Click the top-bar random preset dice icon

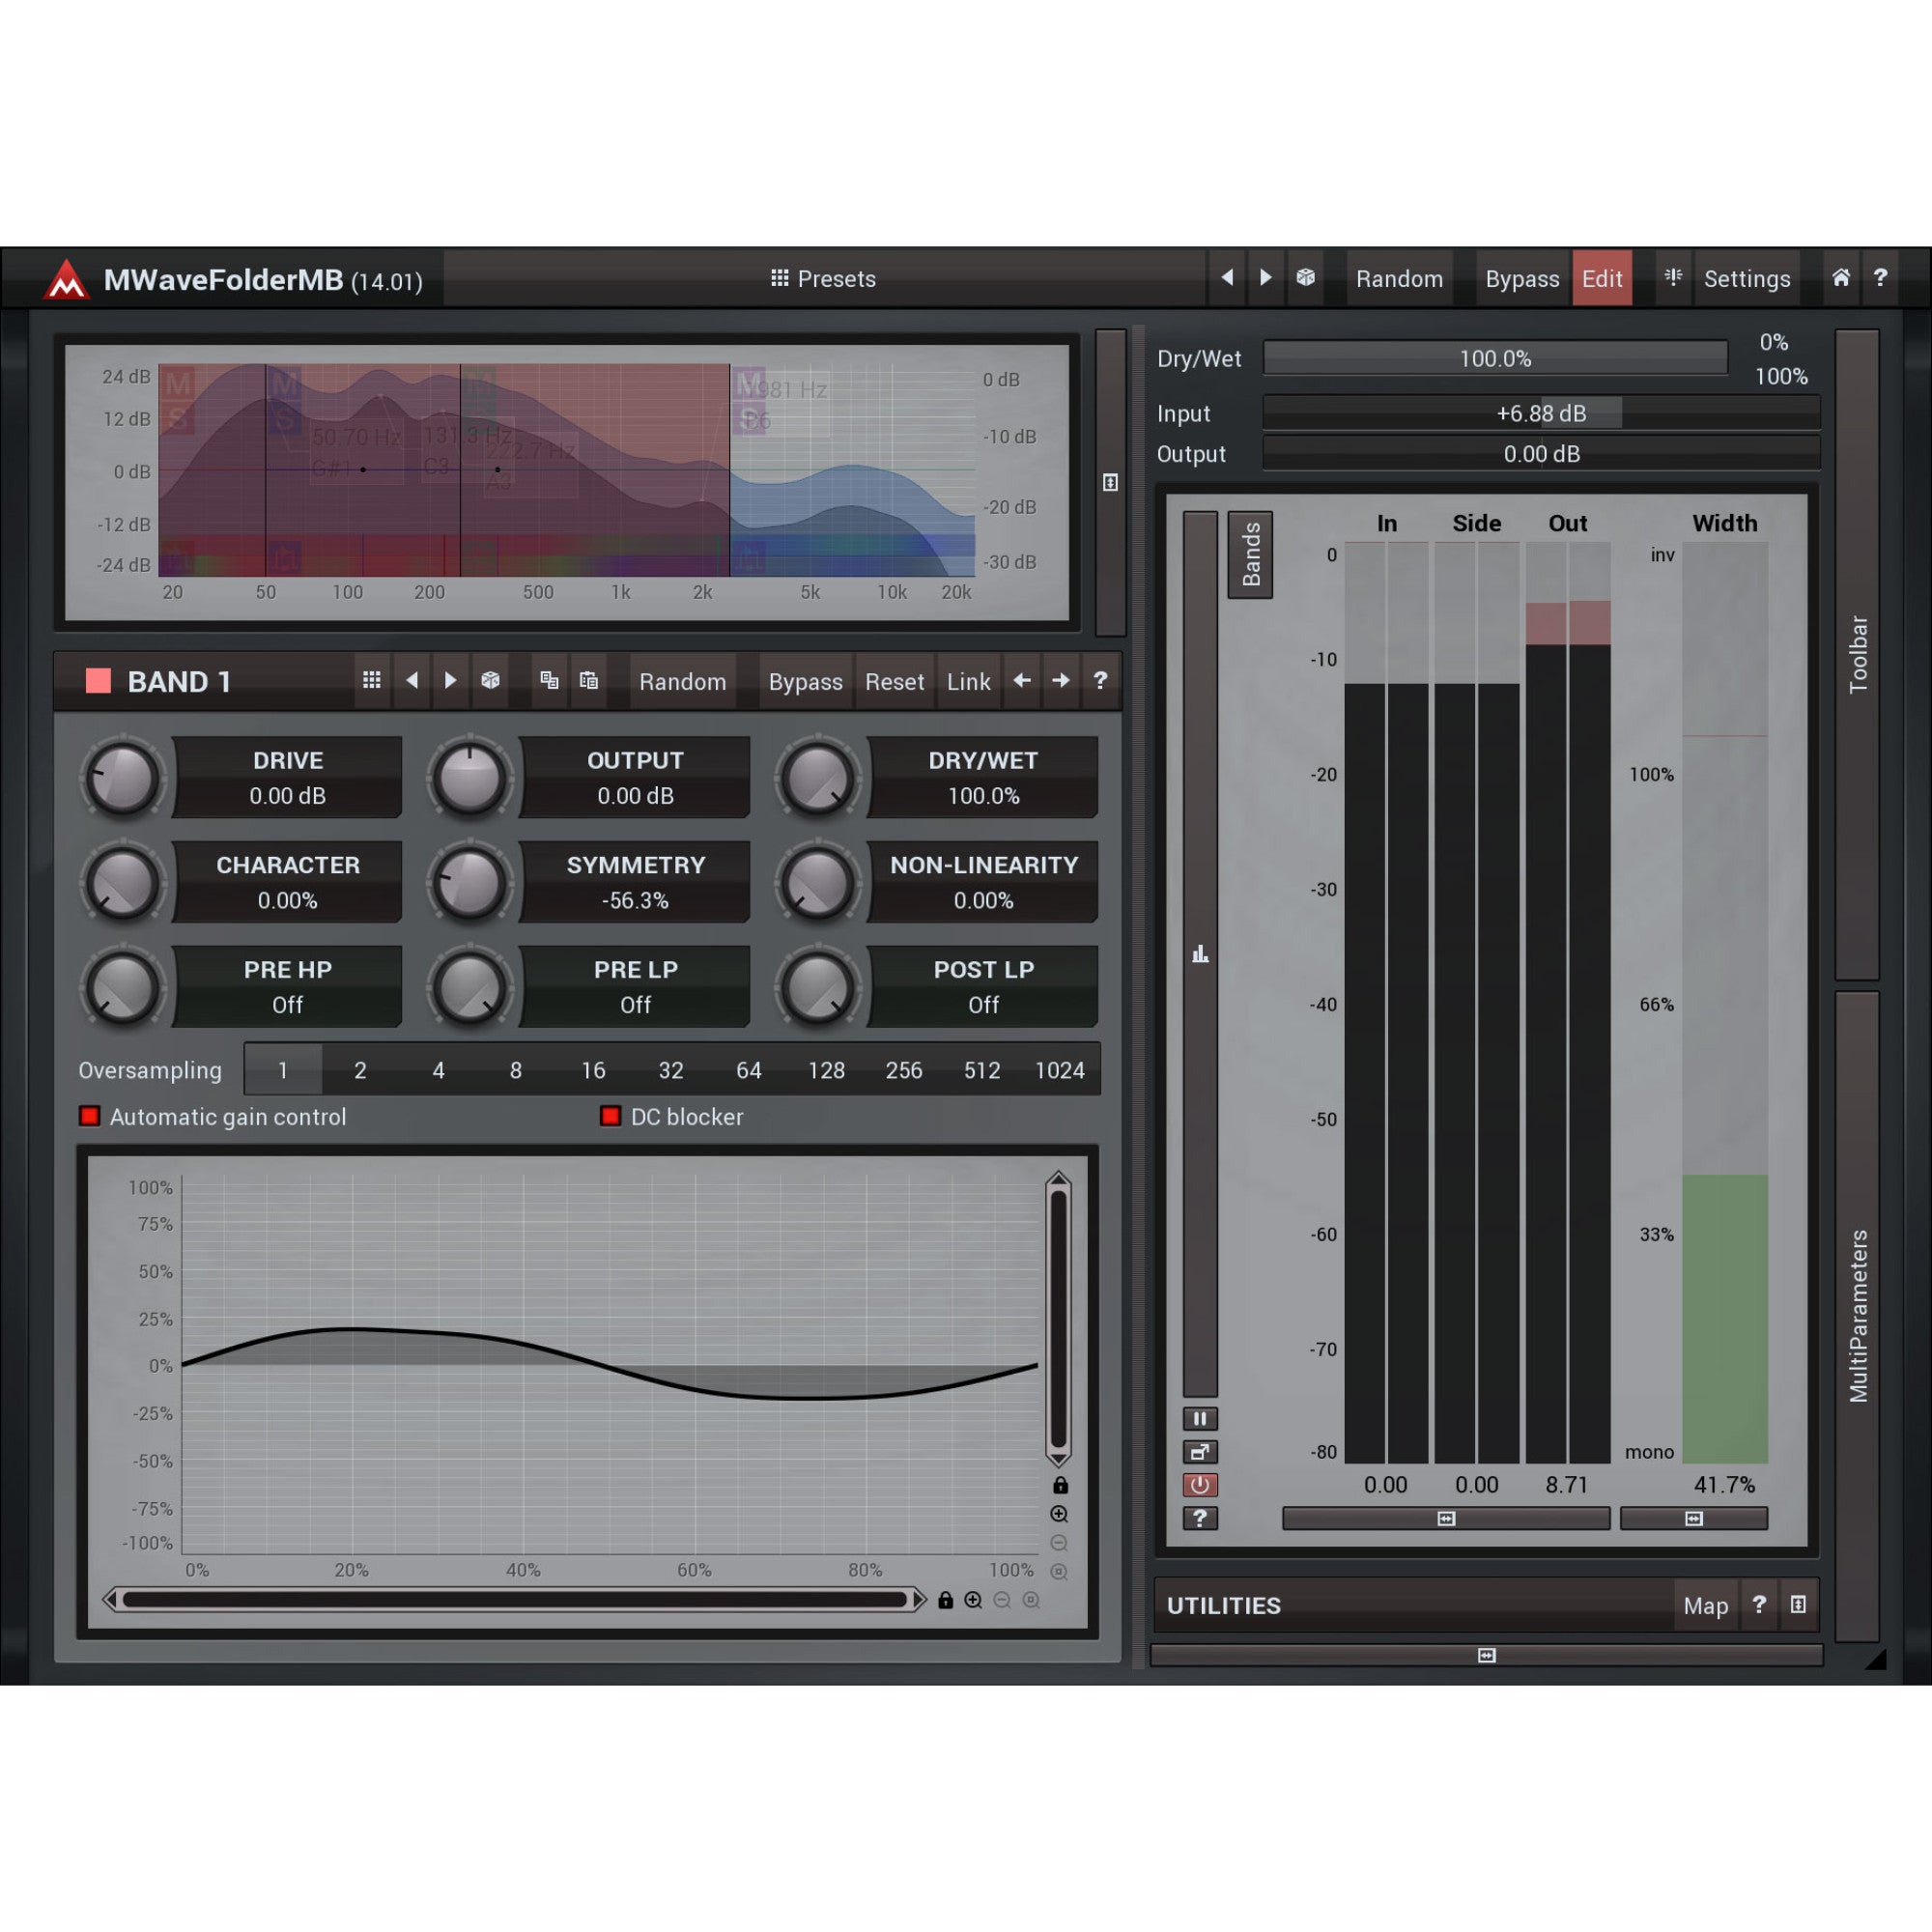click(x=1305, y=278)
